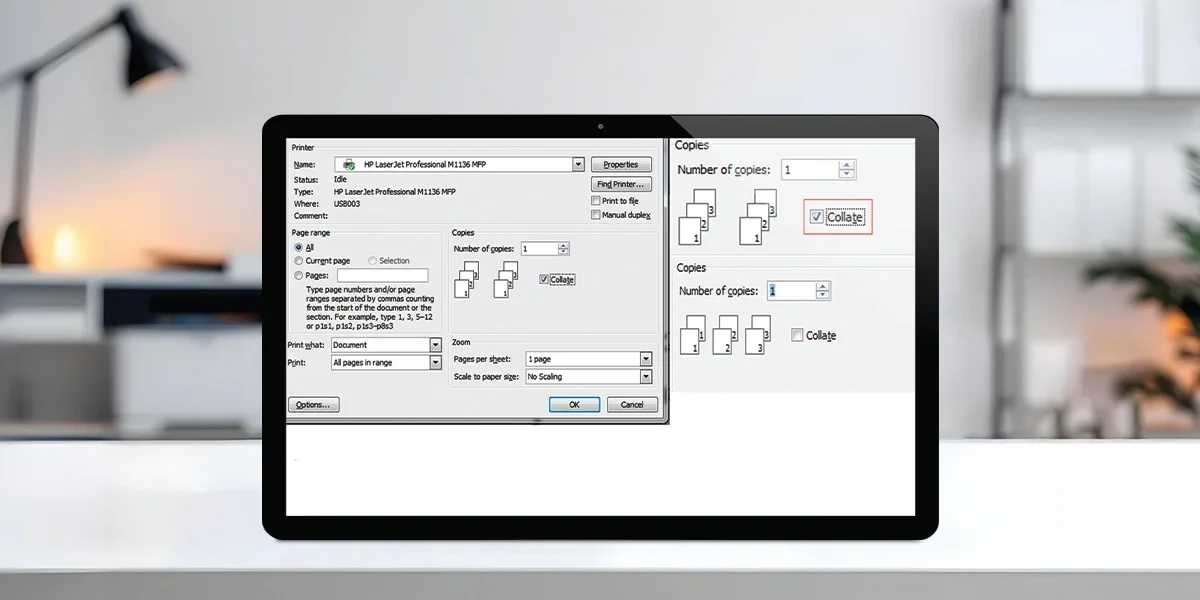1200x600 pixels.
Task: Click the copies field above the checked Collate box
Action: click(809, 170)
